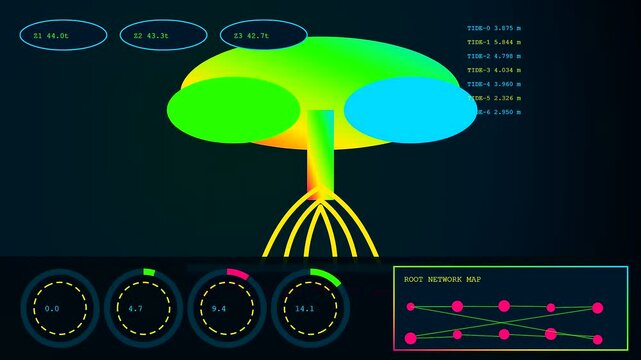Viewport: 641px width, 360px height.
Task: Click the gradient tree trunk
Action: [x=320, y=154]
